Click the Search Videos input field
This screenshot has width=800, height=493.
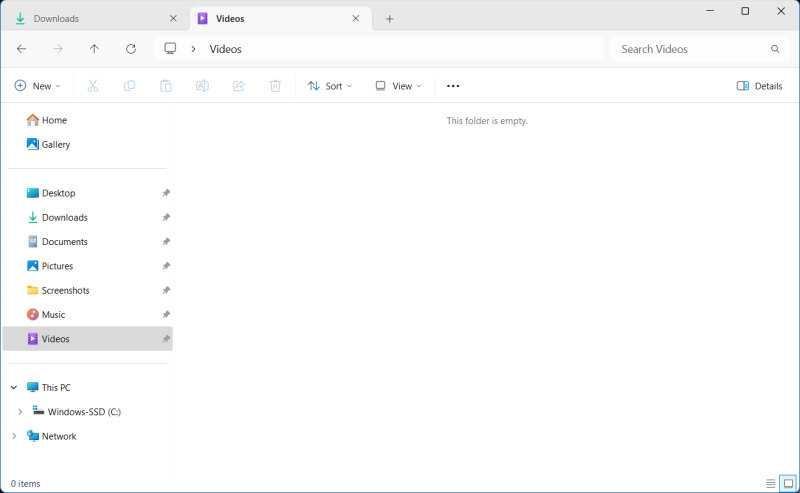(690, 49)
